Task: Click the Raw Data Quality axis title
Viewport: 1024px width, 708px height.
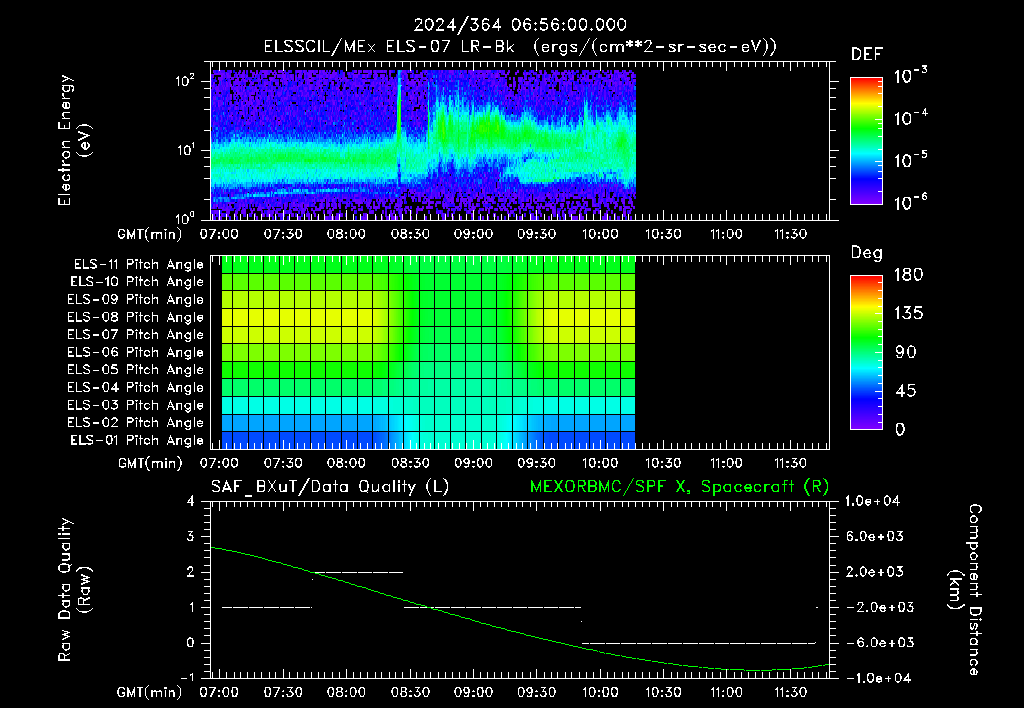Action: [72, 590]
